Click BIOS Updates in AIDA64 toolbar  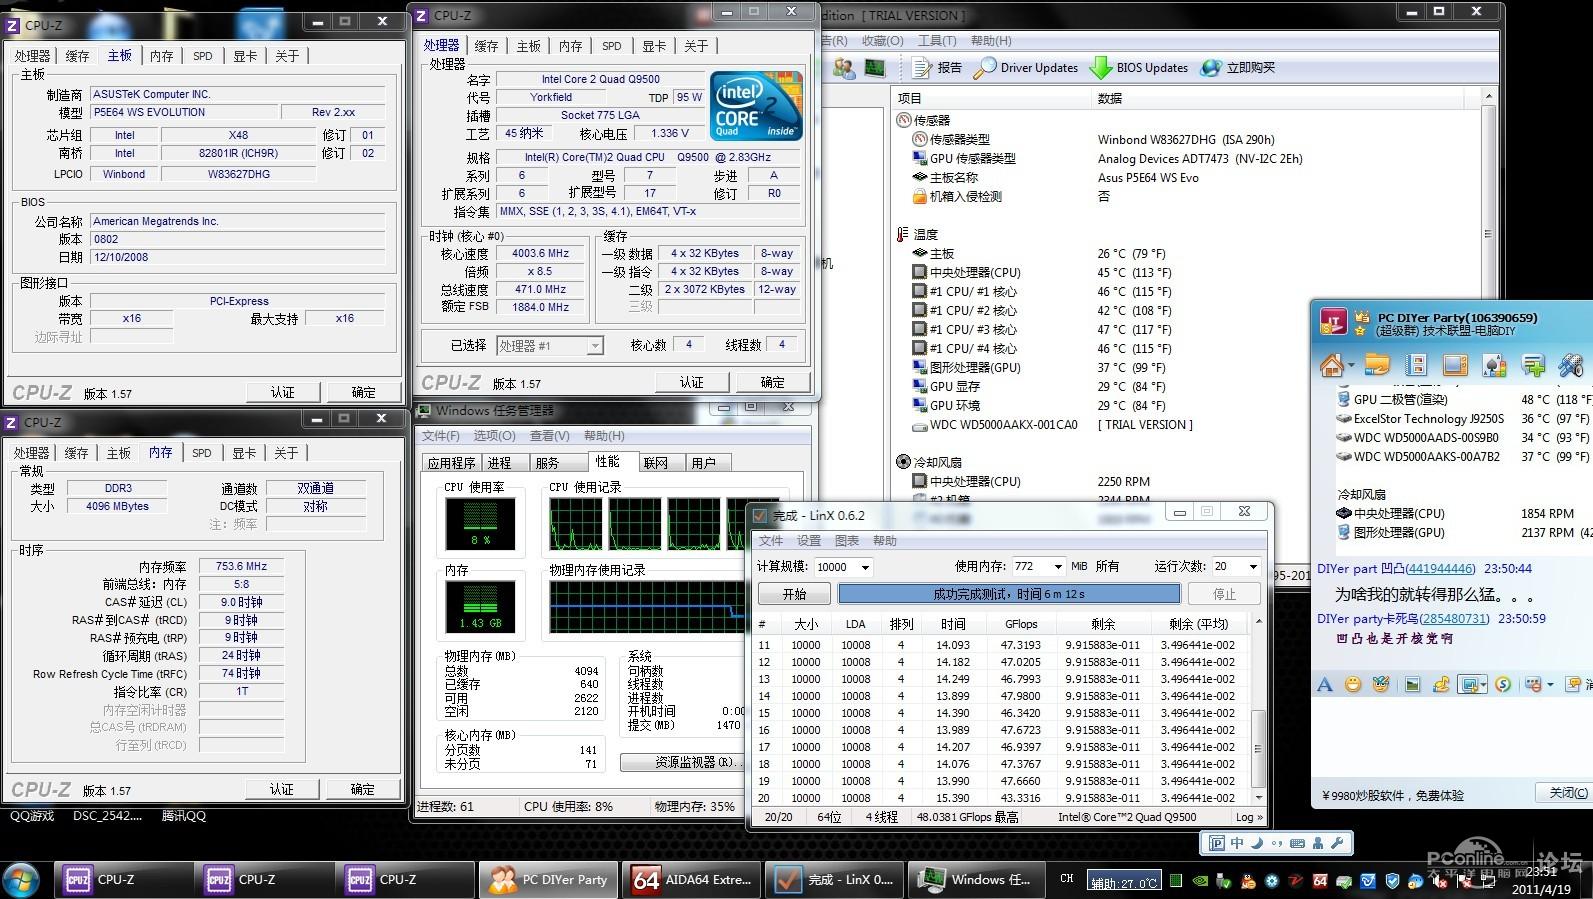[x=1139, y=68]
